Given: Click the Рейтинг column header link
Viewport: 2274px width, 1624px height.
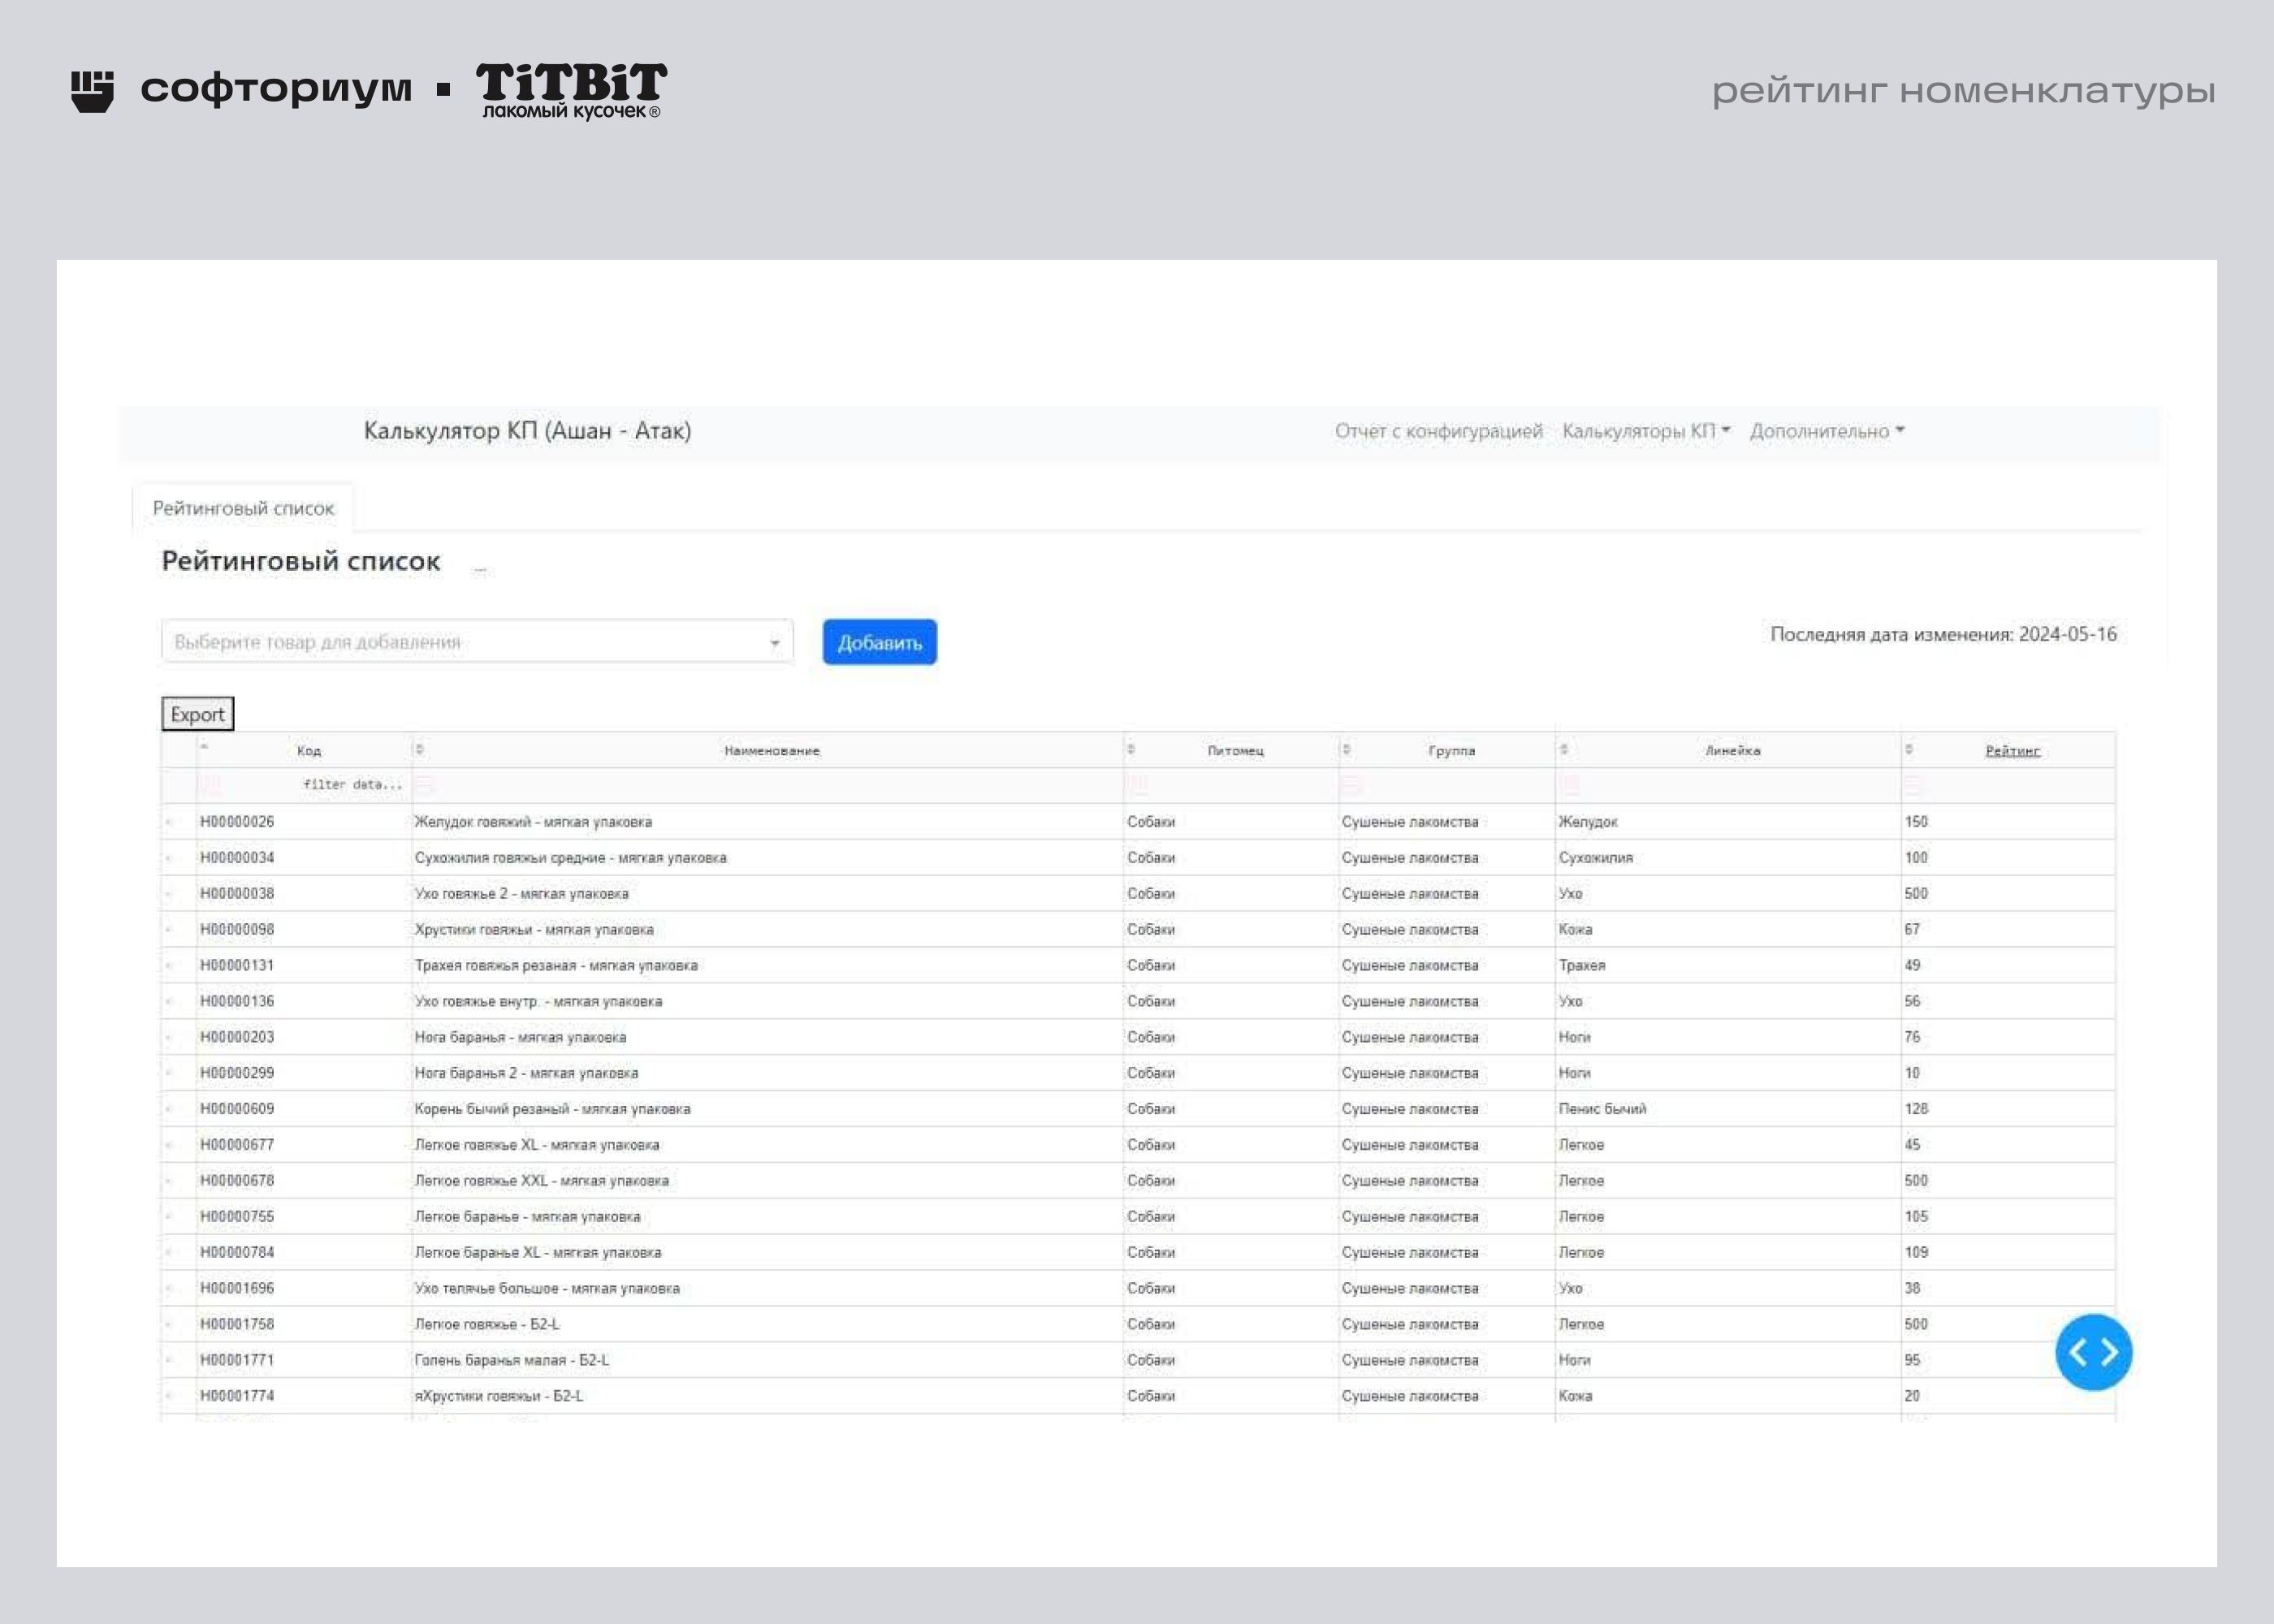Looking at the screenshot, I should (2012, 751).
